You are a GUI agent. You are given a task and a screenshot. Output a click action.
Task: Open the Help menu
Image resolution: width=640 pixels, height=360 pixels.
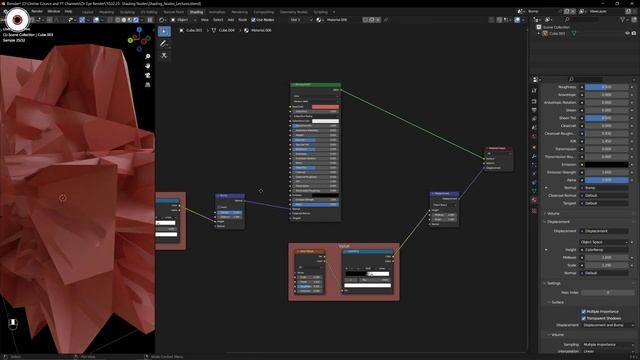click(68, 11)
